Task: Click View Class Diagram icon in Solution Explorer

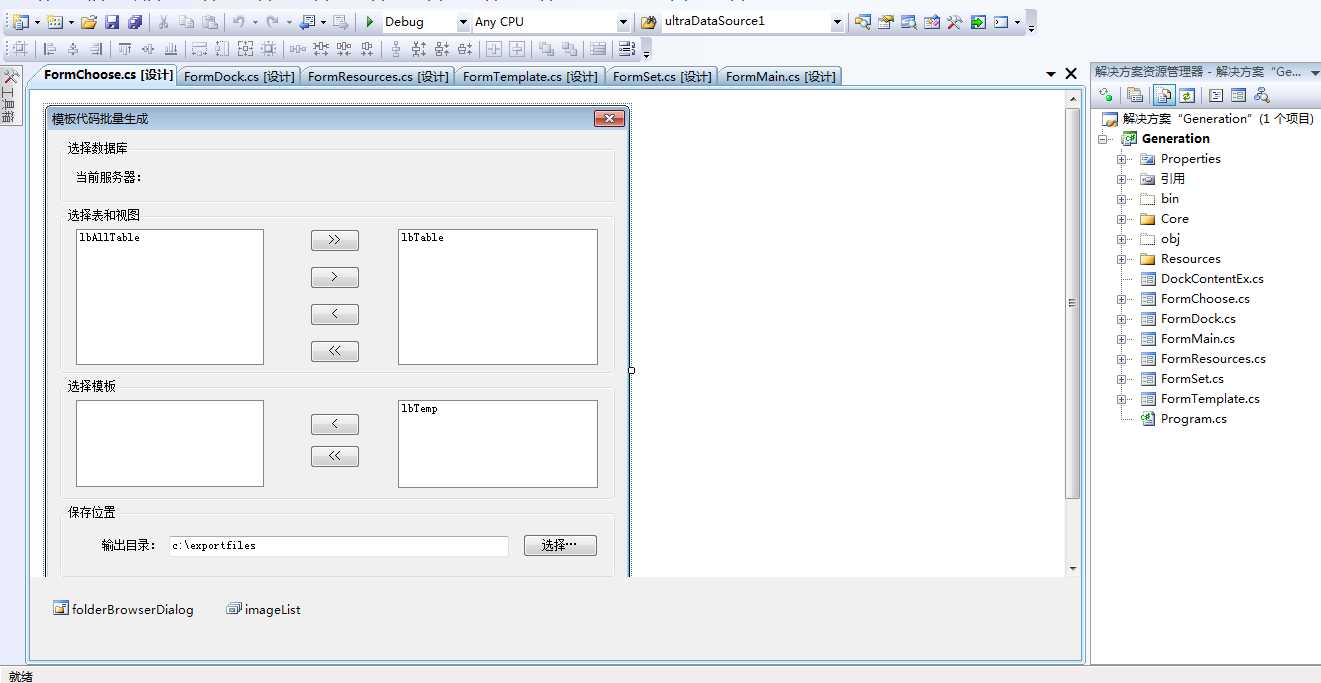Action: click(x=1262, y=95)
